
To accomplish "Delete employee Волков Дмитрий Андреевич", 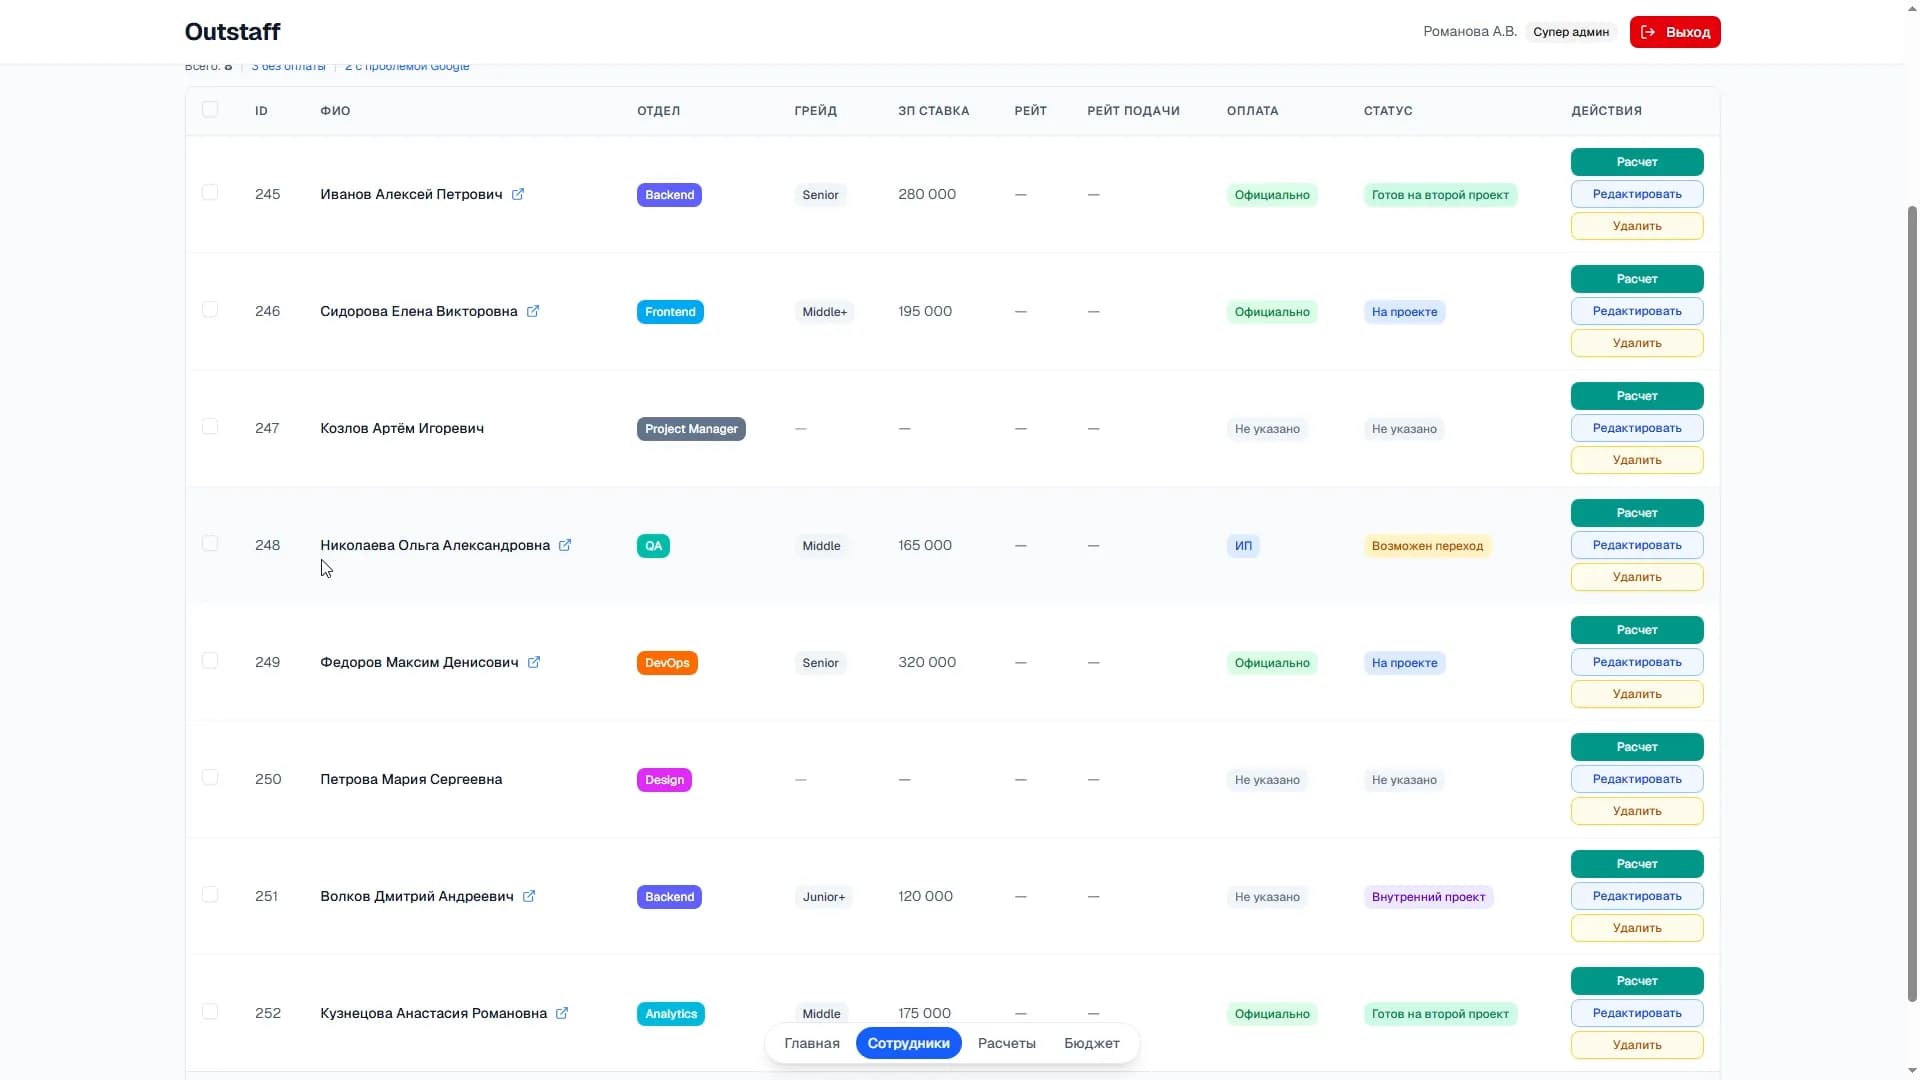I will coord(1637,928).
